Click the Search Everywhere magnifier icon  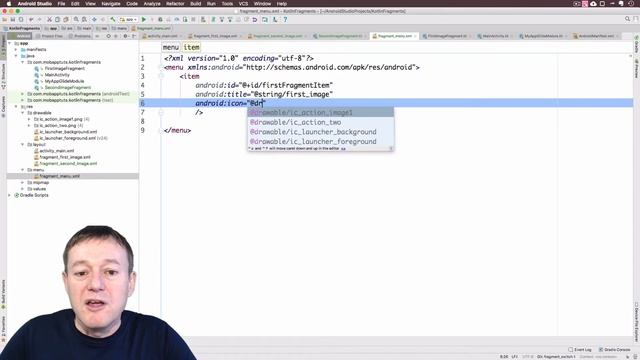627,19
